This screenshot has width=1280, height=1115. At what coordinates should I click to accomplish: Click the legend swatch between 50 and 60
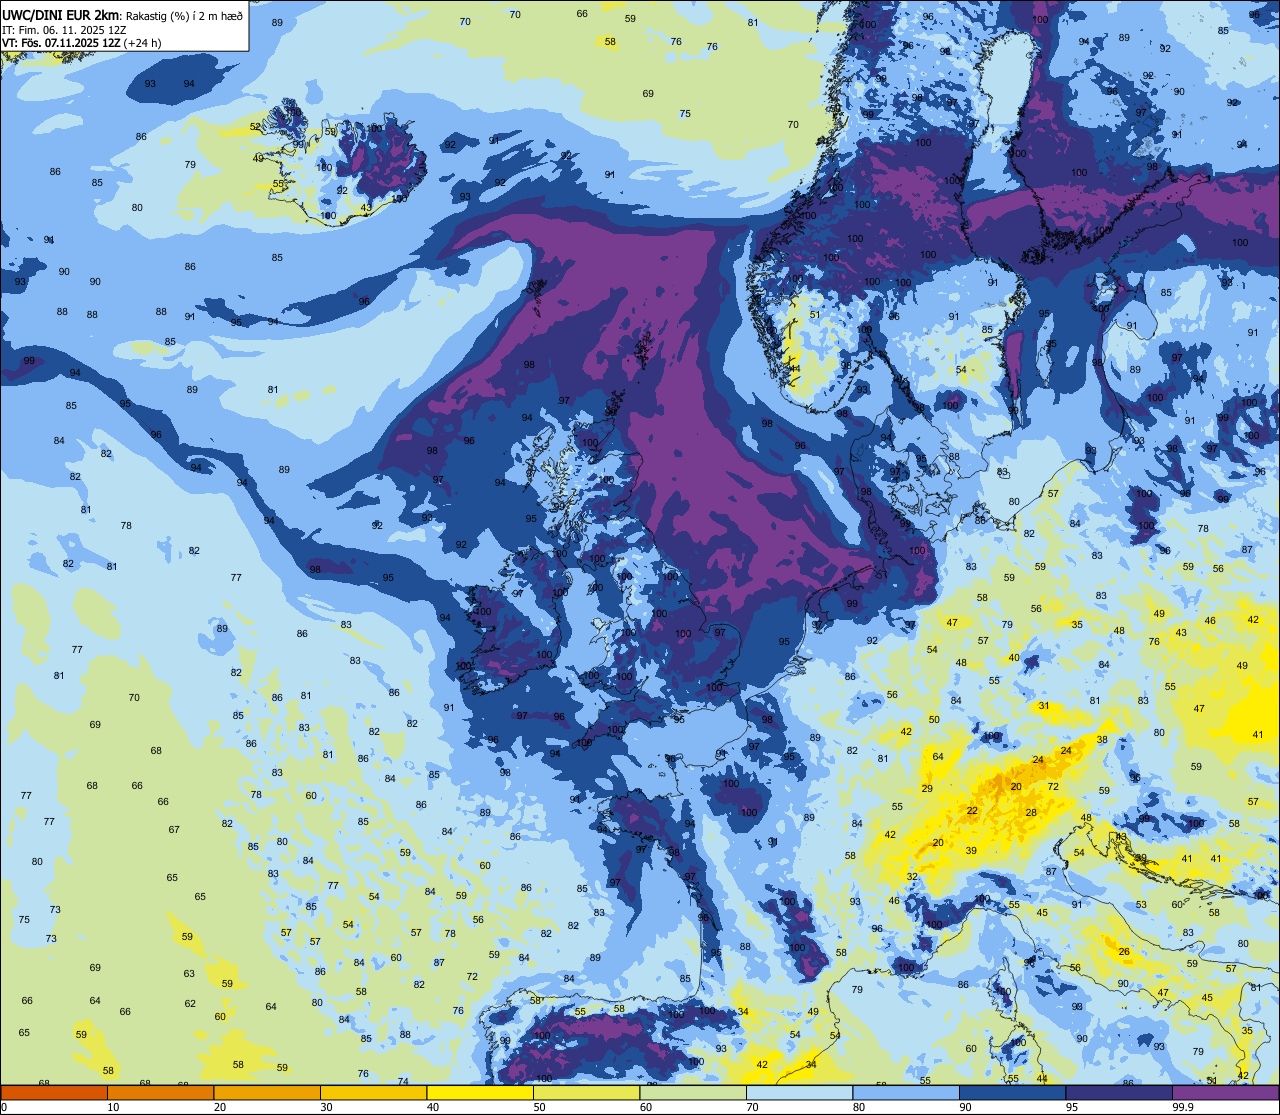click(x=586, y=1092)
